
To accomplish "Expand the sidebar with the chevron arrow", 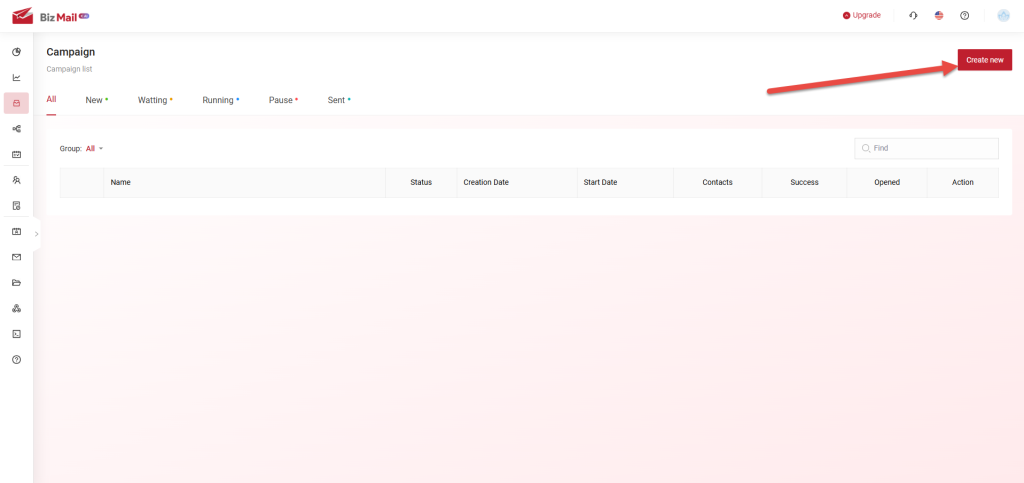I will [37, 234].
